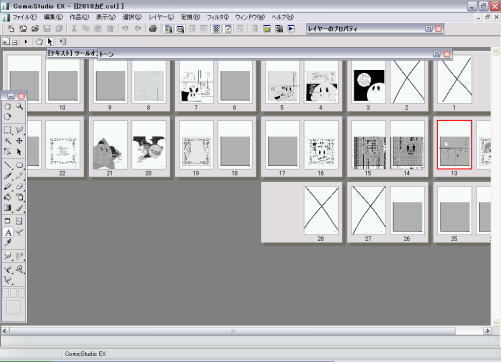This screenshot has width=501, height=362.
Task: Click horizontal scrollbar right arrow
Action: pos(487,331)
